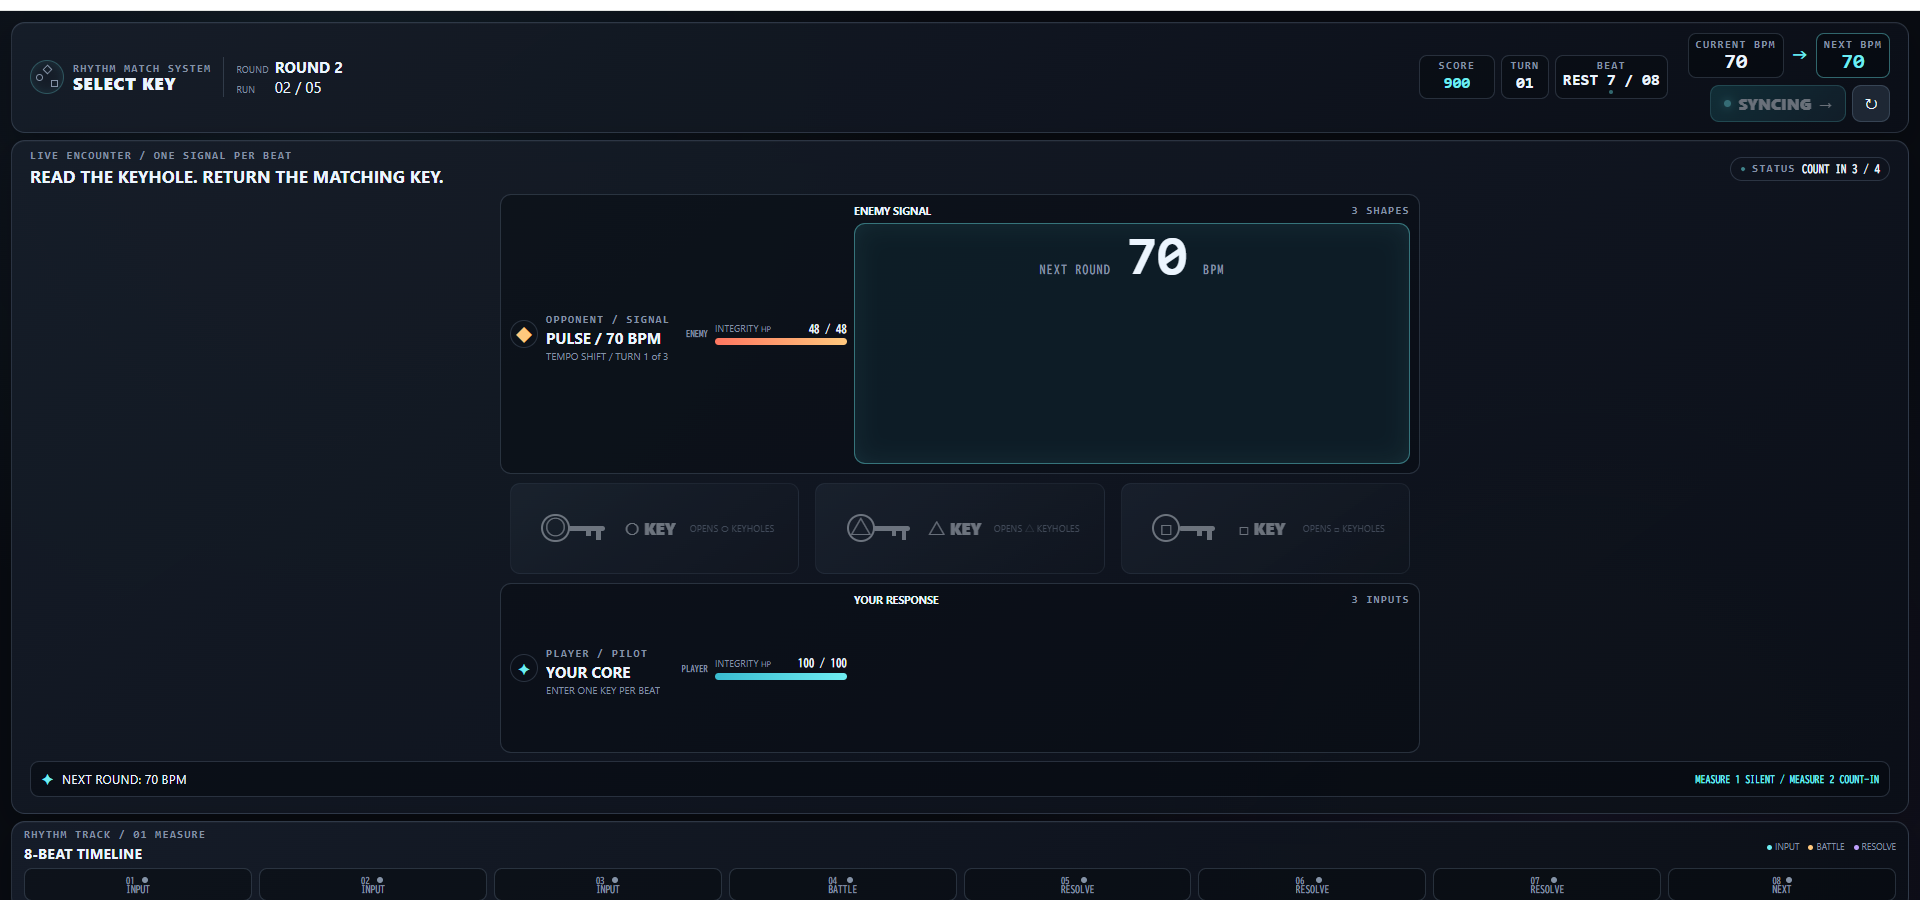Image resolution: width=1920 pixels, height=900 pixels.
Task: Click the orange diamond opponent icon
Action: click(524, 334)
